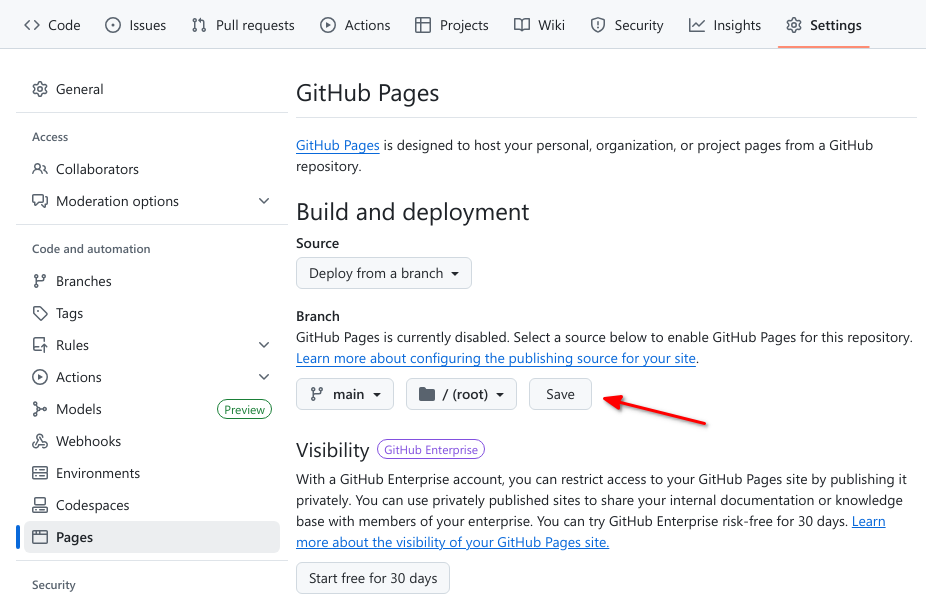Click the Code angle-brackets icon

(x=32, y=25)
